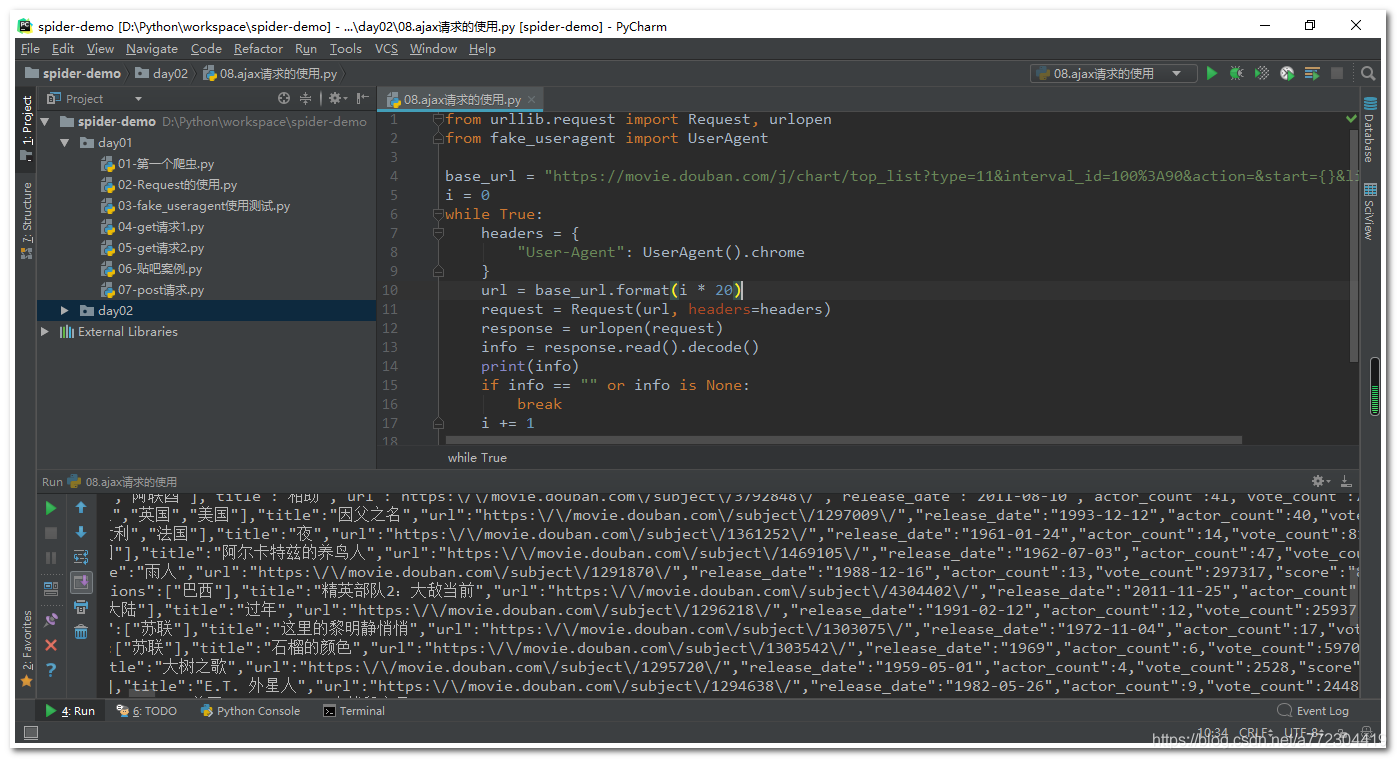Open Event Log
The image size is (1397, 759).
click(x=1313, y=711)
